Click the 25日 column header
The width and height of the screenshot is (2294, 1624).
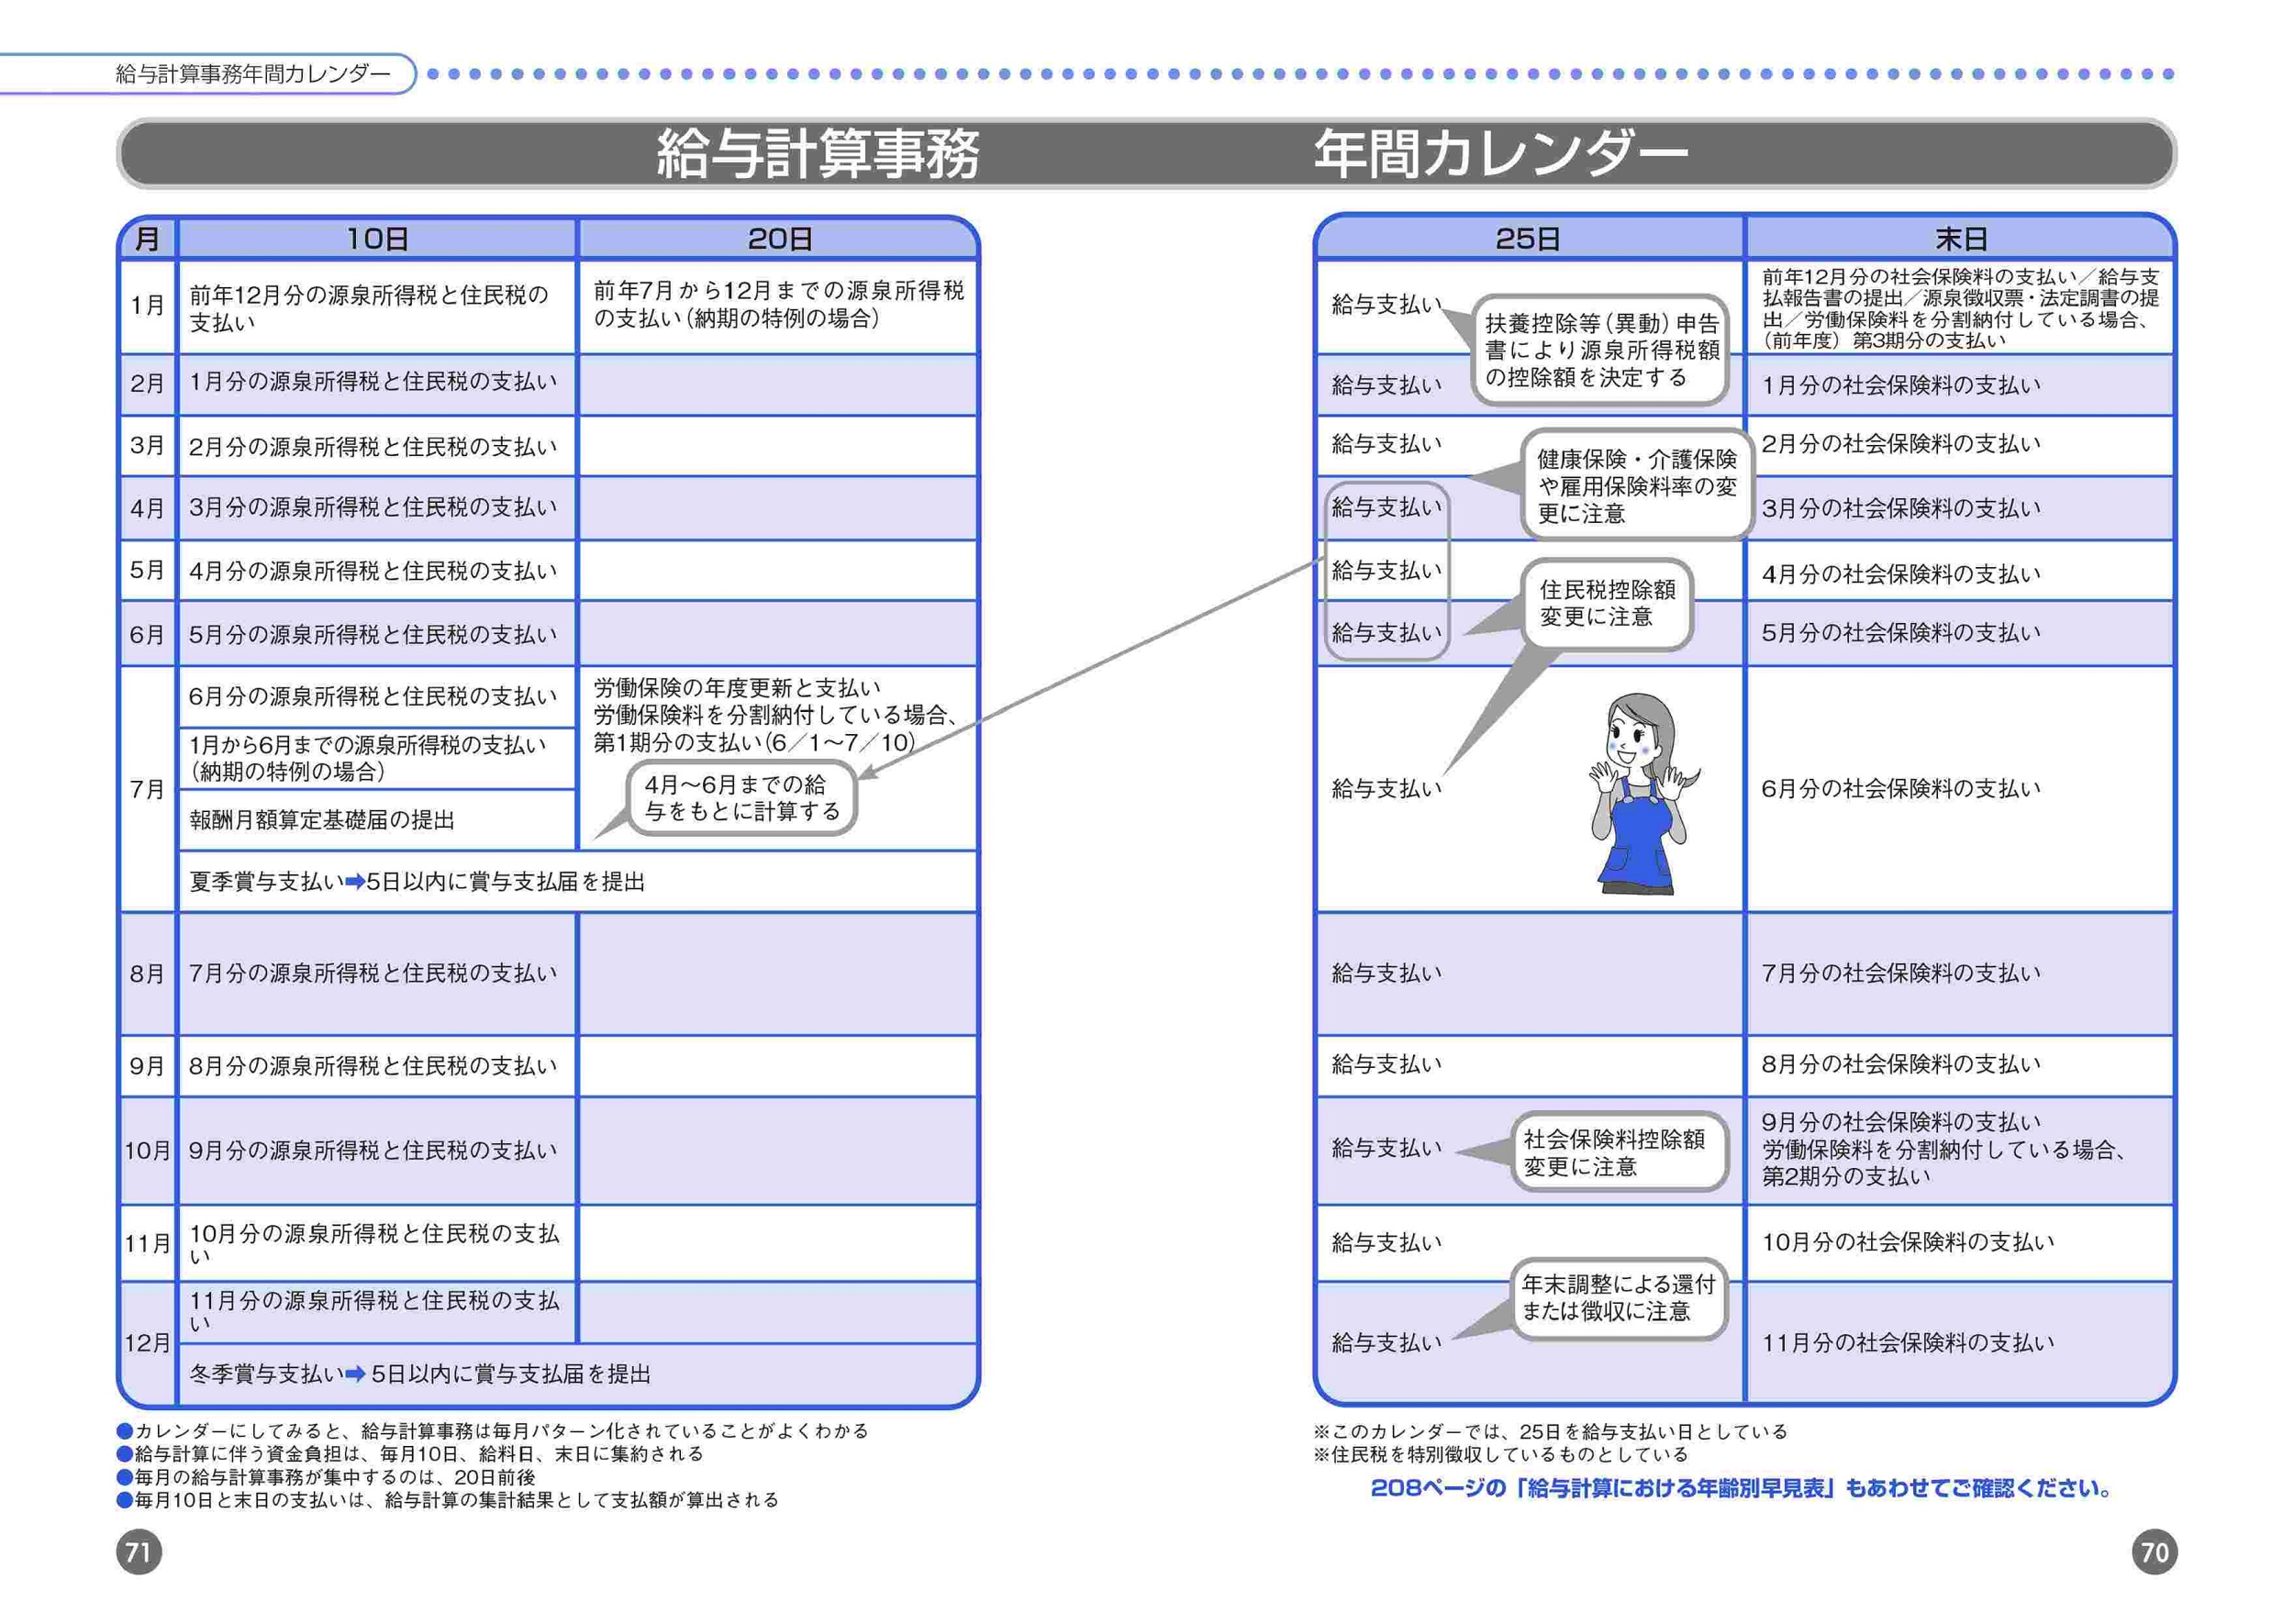(x=1528, y=239)
